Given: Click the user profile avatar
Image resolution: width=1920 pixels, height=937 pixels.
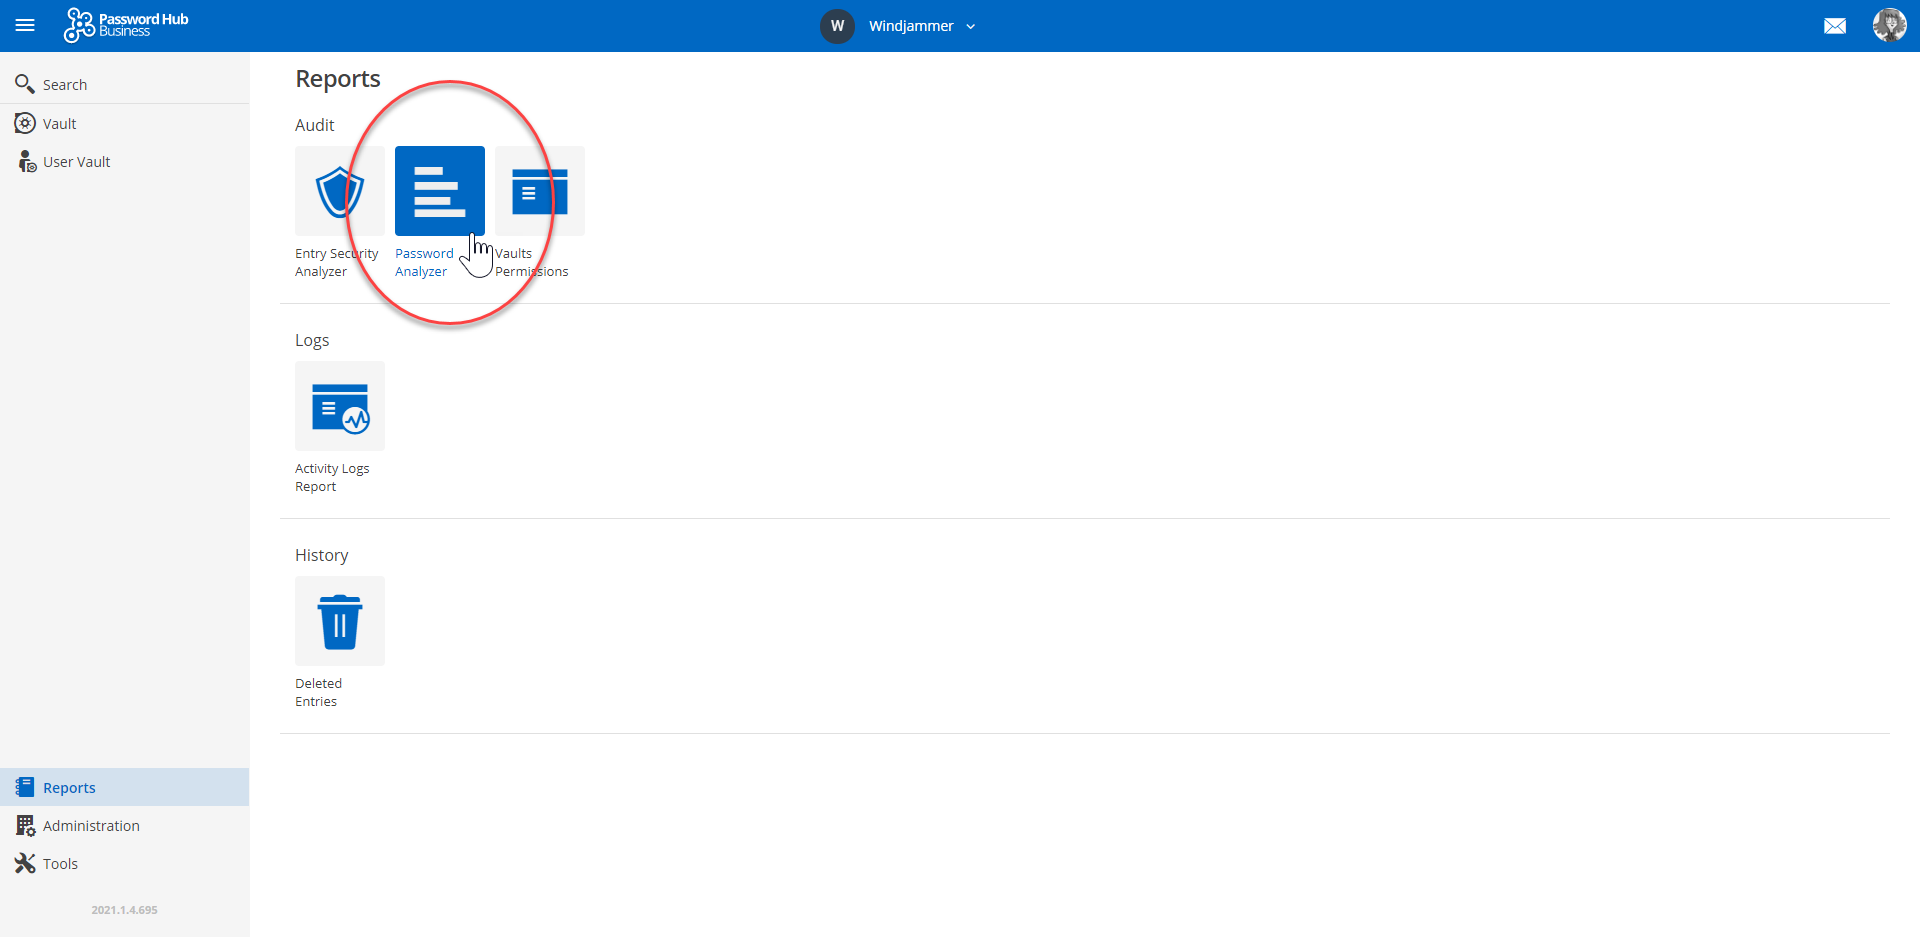Looking at the screenshot, I should (1888, 25).
